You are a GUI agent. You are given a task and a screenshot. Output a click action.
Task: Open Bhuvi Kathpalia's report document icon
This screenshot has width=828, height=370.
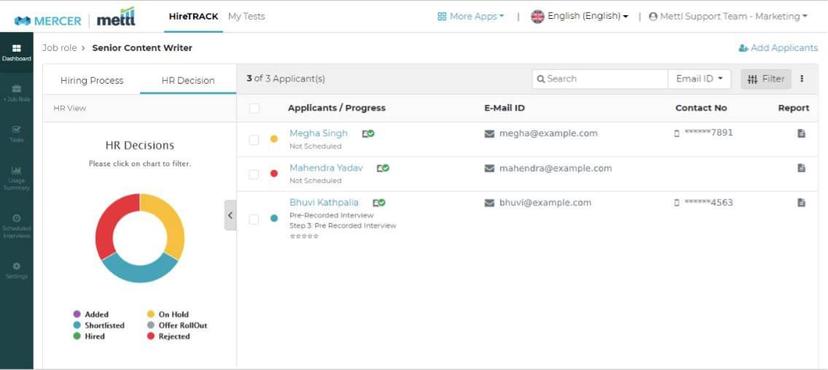pos(801,202)
